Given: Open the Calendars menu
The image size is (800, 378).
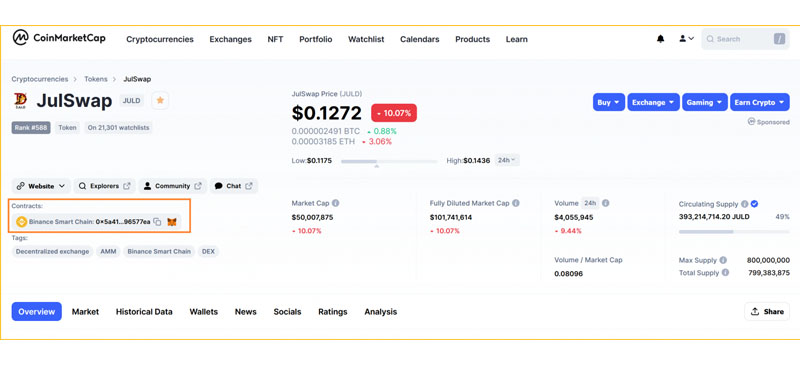Looking at the screenshot, I should (419, 39).
